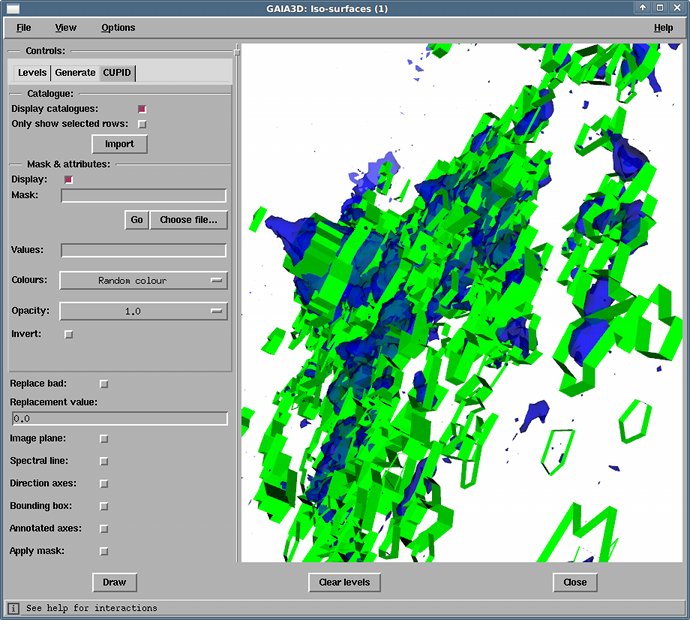Toggle Display catalogues checkbox
The width and height of the screenshot is (690, 620).
[x=142, y=109]
